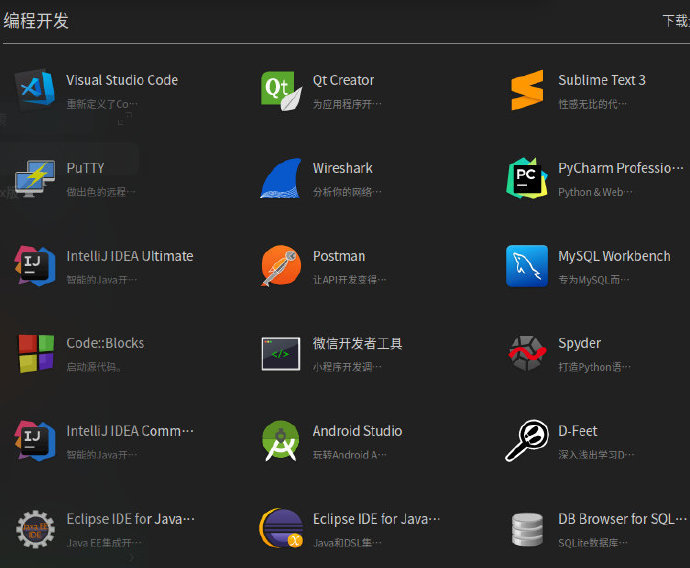Open IntelliJ IDEA Comm… title

click(x=130, y=431)
